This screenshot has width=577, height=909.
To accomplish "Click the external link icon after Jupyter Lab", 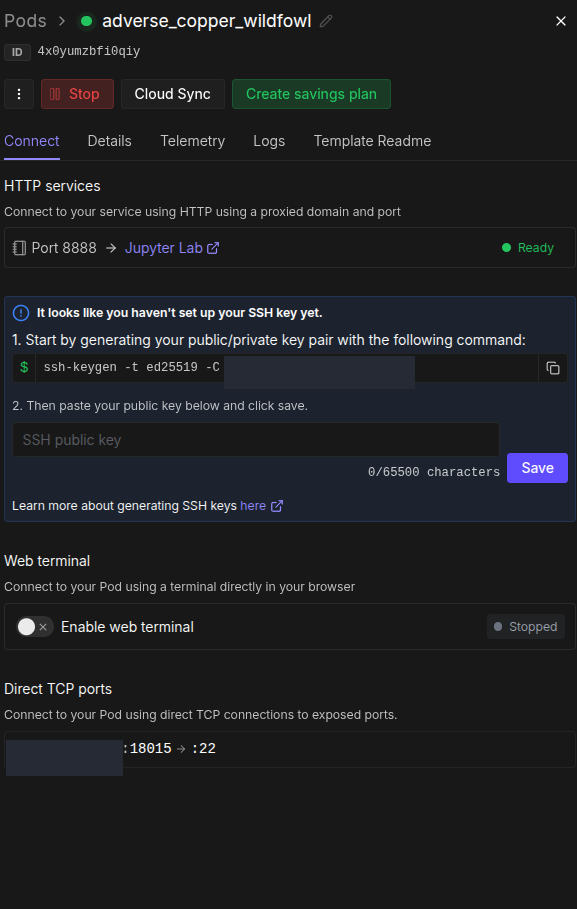I will pyautogui.click(x=213, y=248).
